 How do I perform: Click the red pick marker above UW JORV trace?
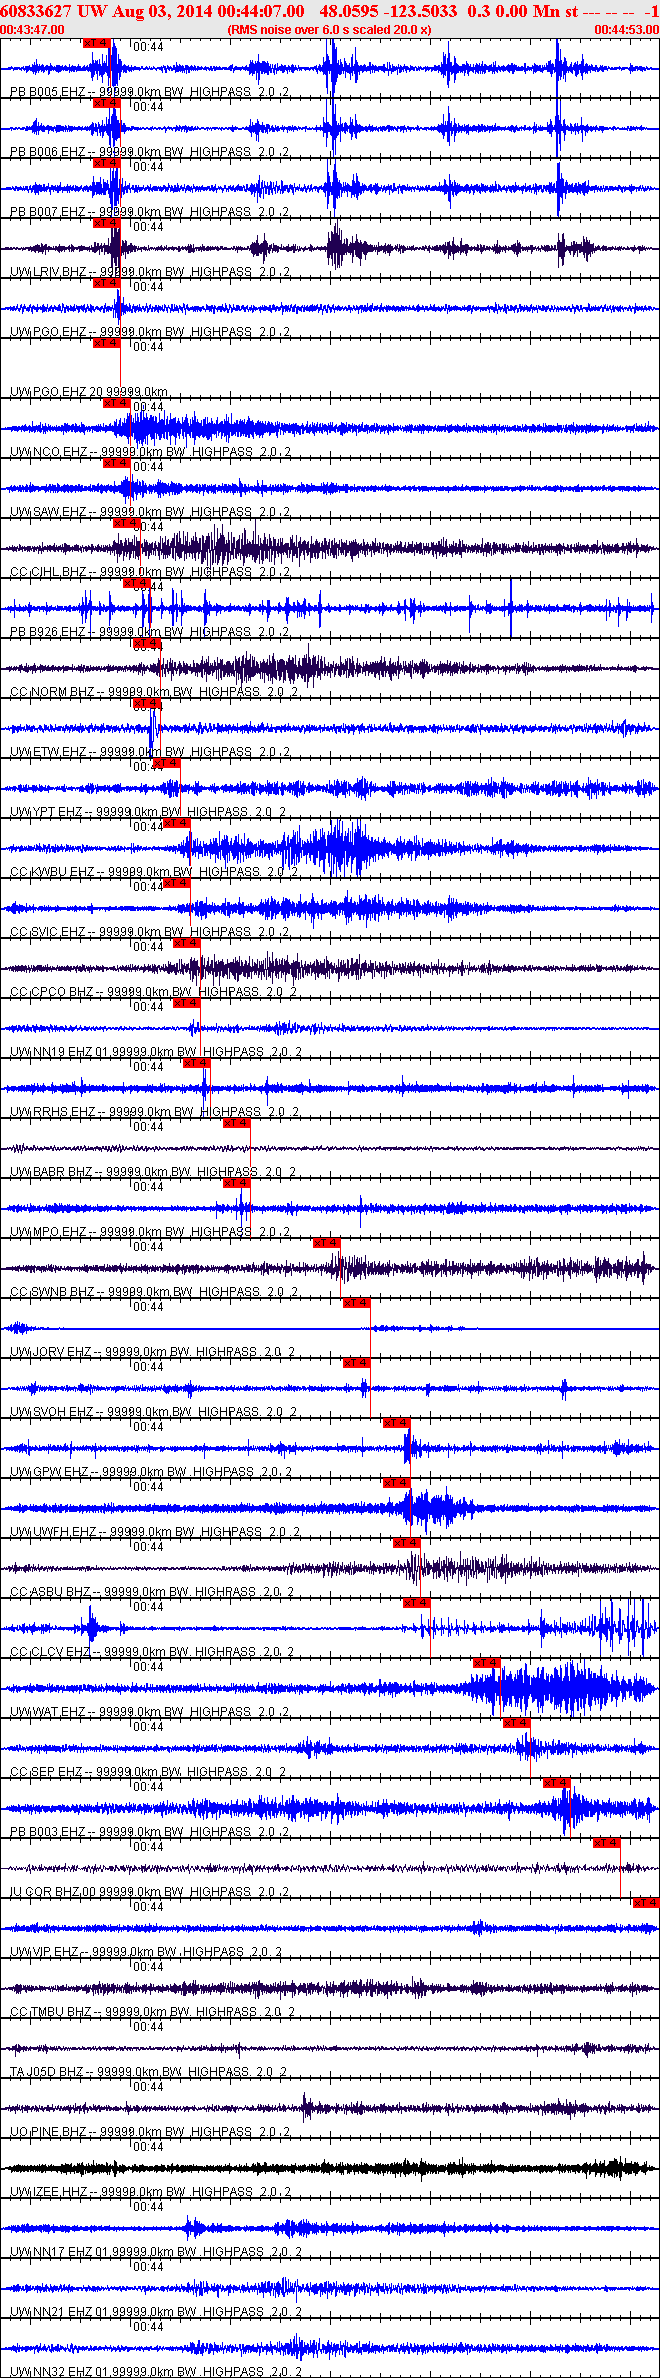(357, 1303)
